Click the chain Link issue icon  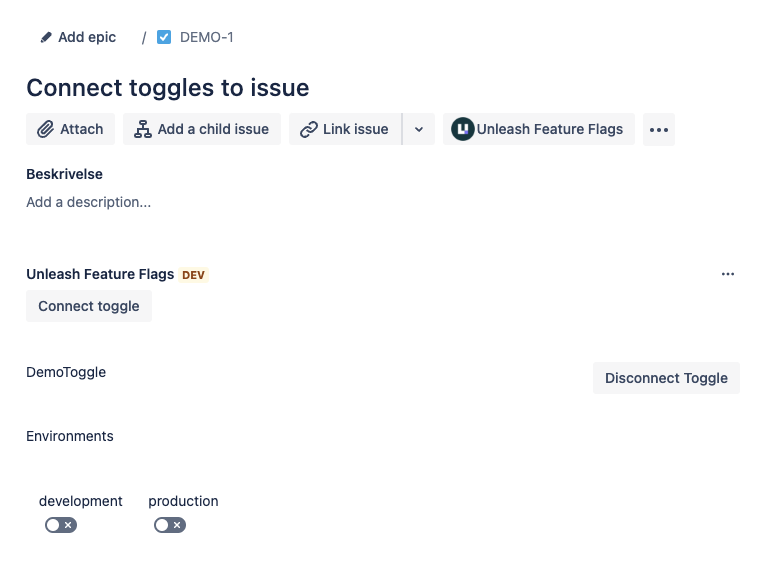click(x=309, y=129)
